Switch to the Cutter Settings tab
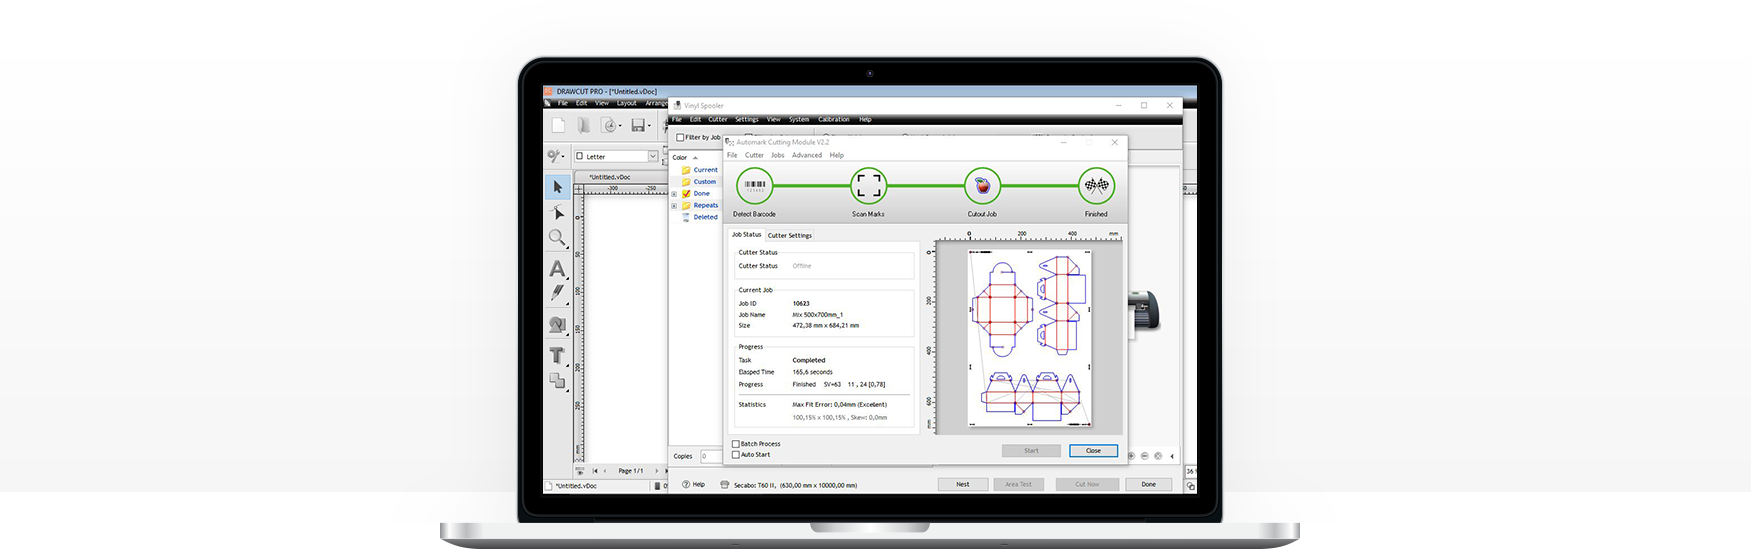Screen dimensions: 1751x549 [x=790, y=236]
